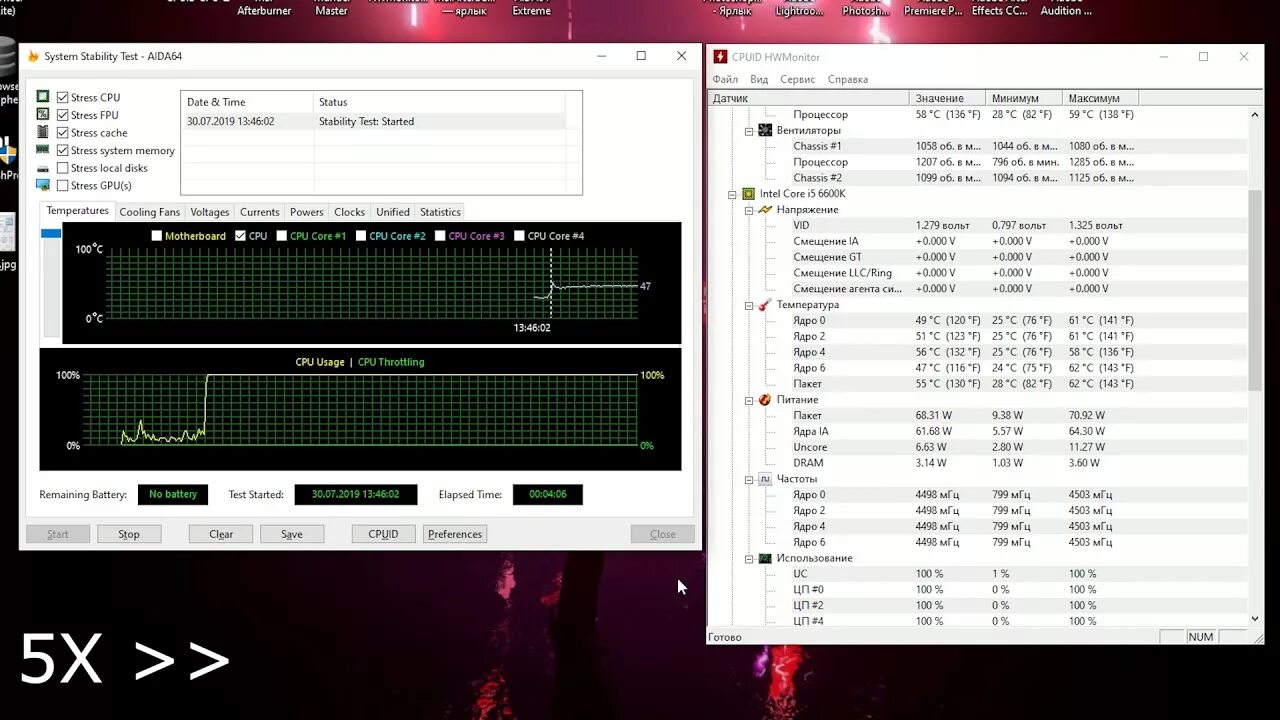Open the Справка menu in HWMonitor

[848, 79]
